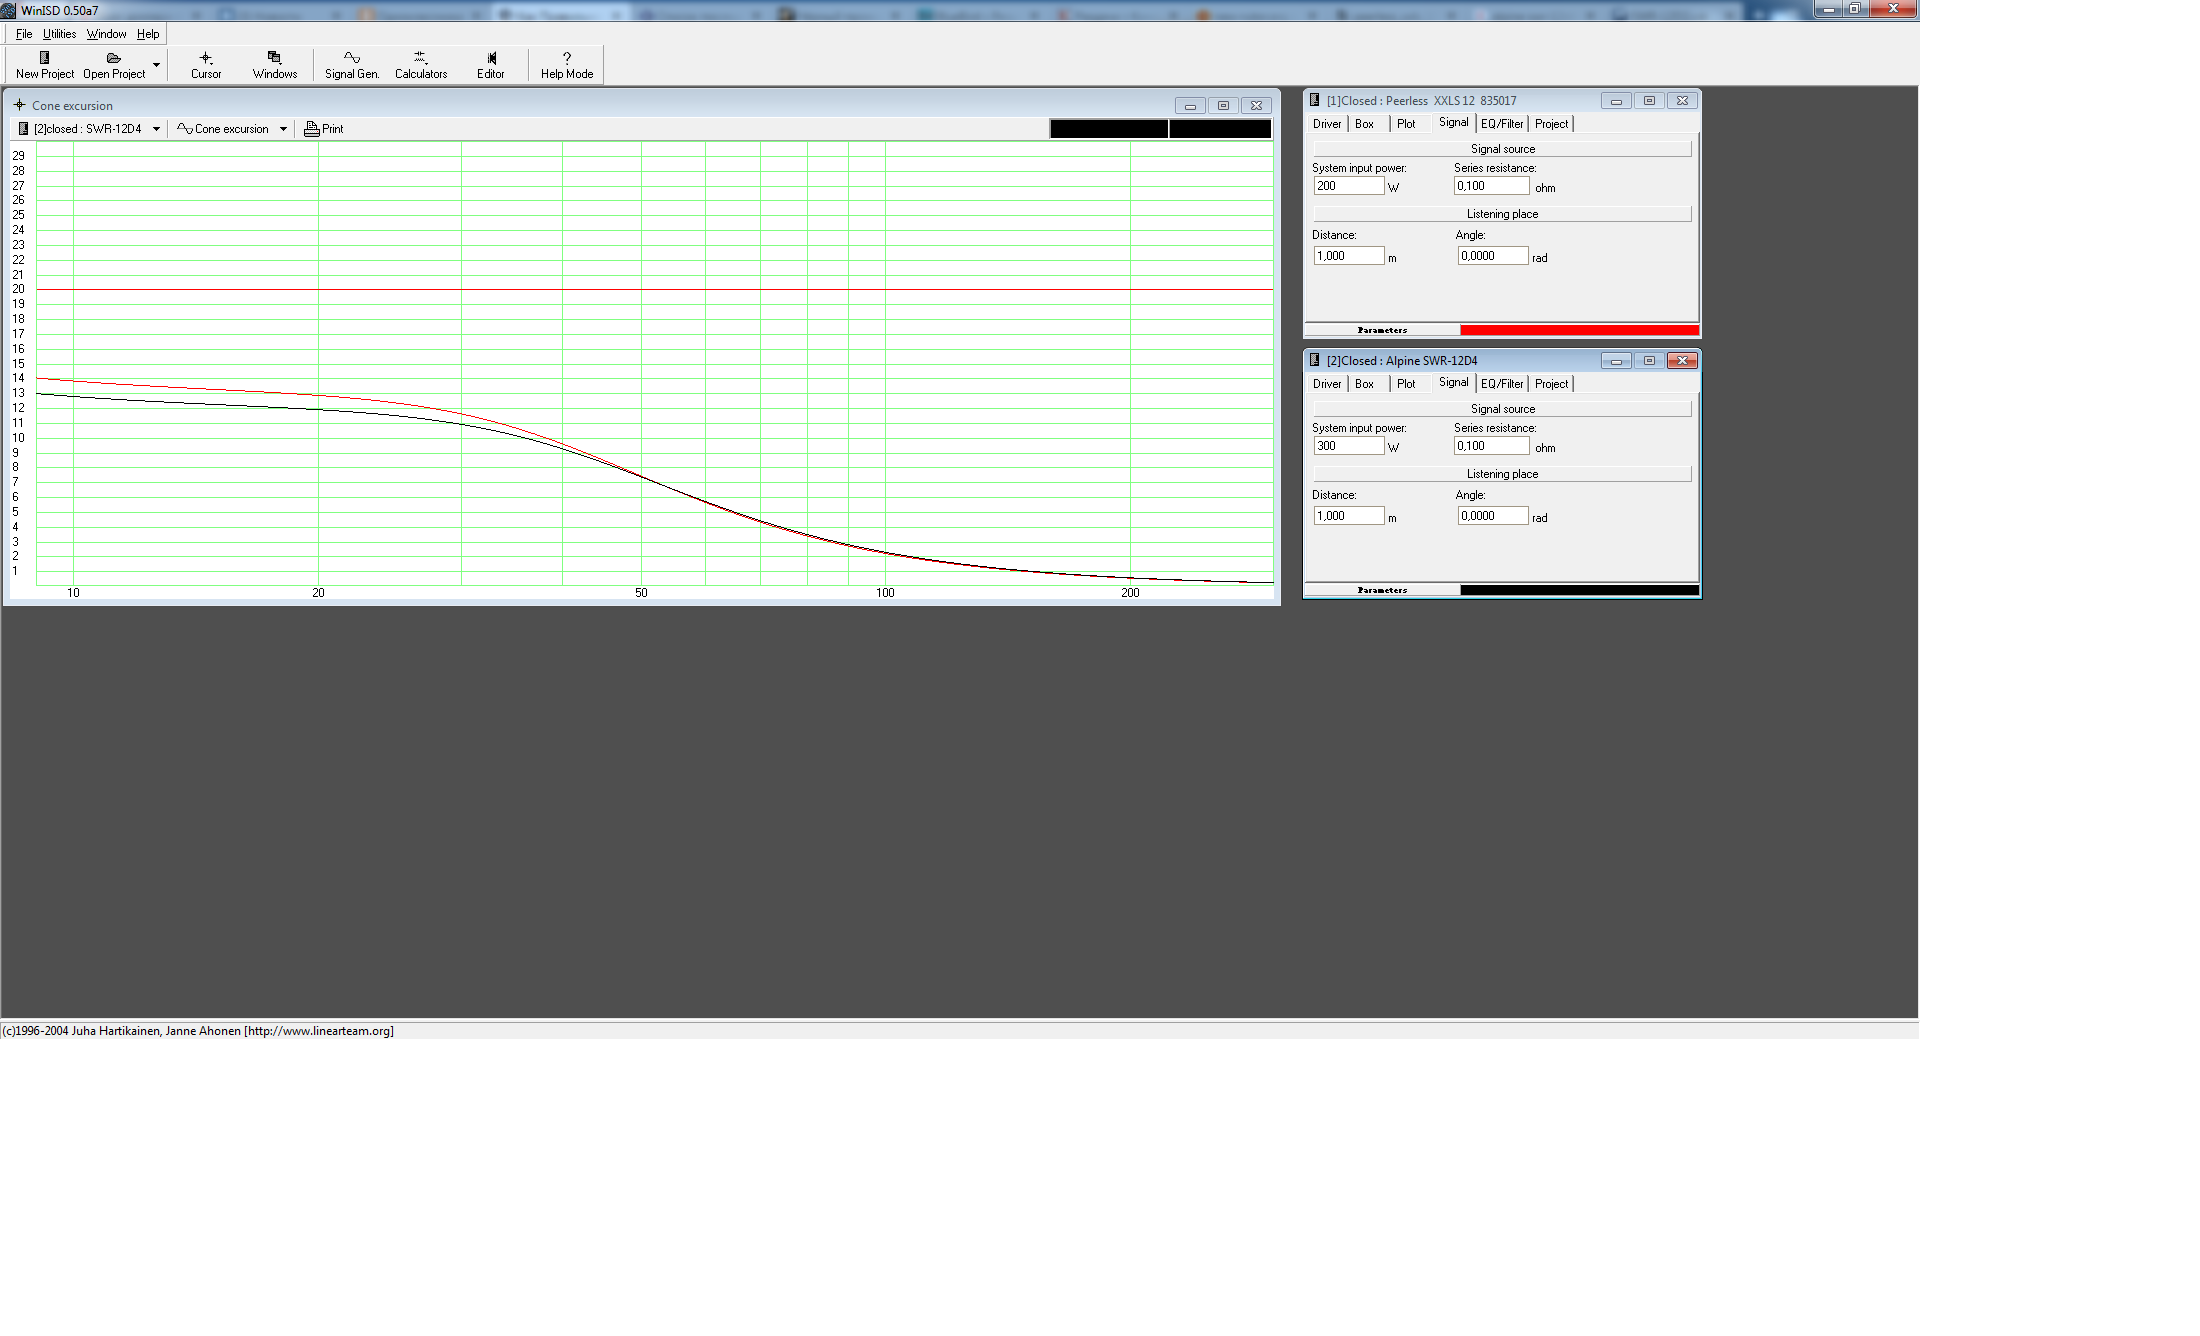The width and height of the screenshot is (2200, 1336).
Task: Launch the Signal Gen. tool
Action: tap(352, 65)
